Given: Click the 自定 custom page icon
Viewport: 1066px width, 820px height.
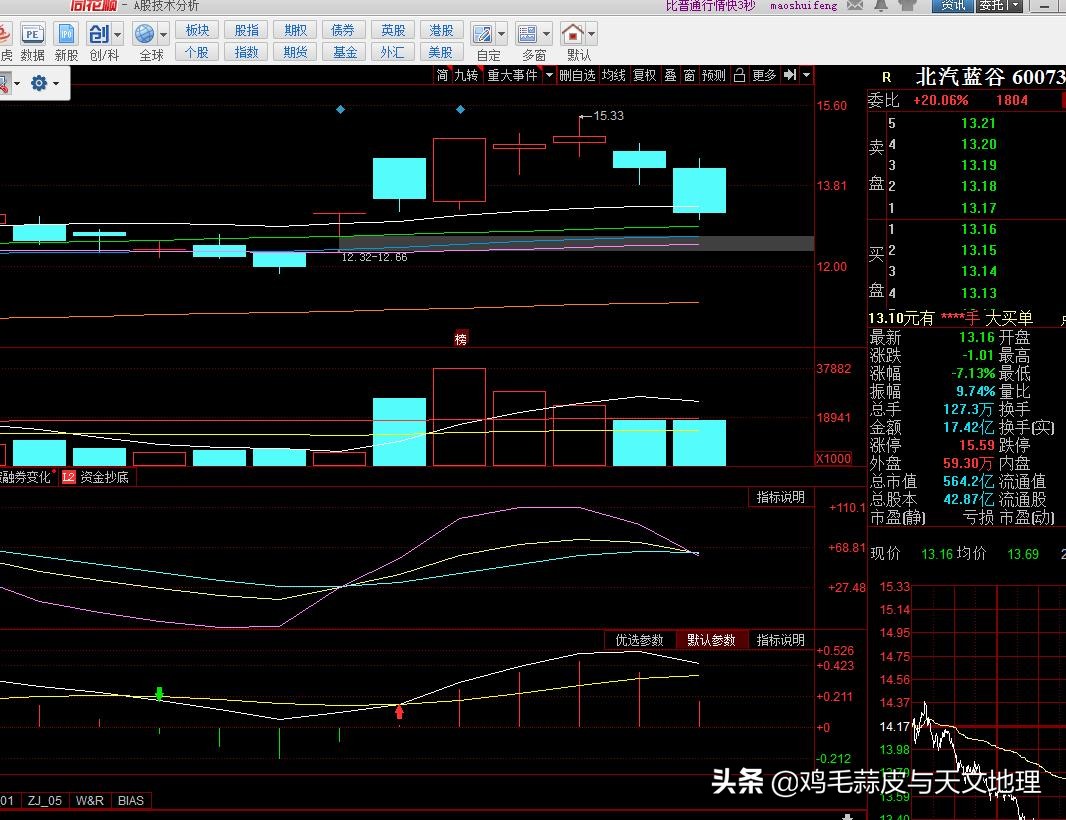Looking at the screenshot, I should click(x=482, y=34).
